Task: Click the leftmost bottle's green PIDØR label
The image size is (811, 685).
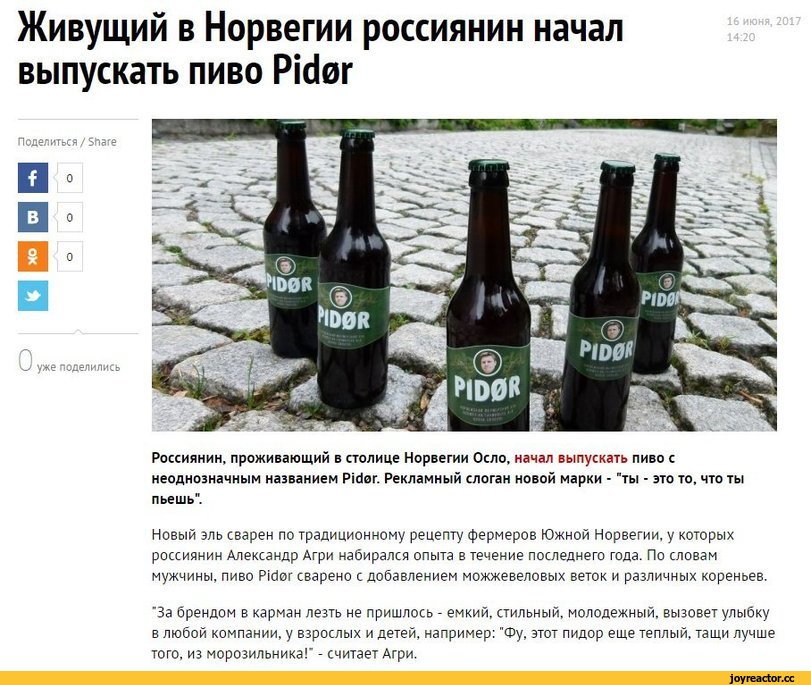Action: click(x=291, y=281)
